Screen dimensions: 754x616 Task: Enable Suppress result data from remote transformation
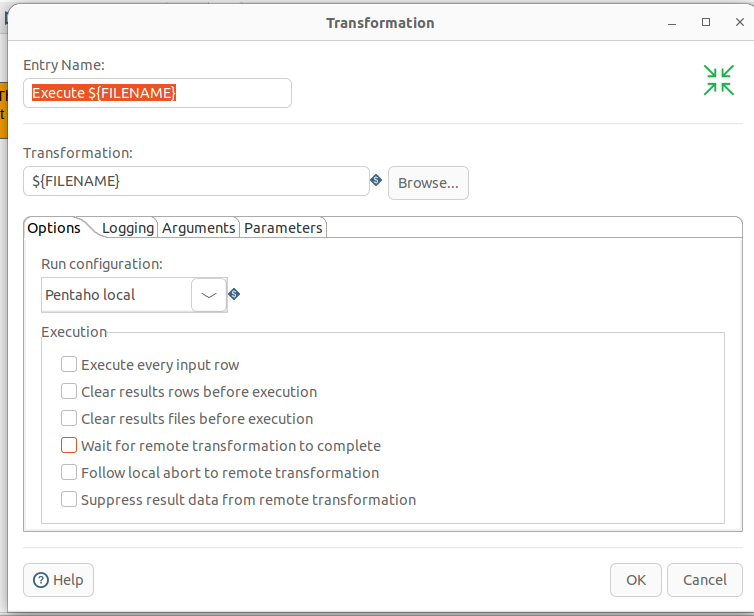pos(69,500)
